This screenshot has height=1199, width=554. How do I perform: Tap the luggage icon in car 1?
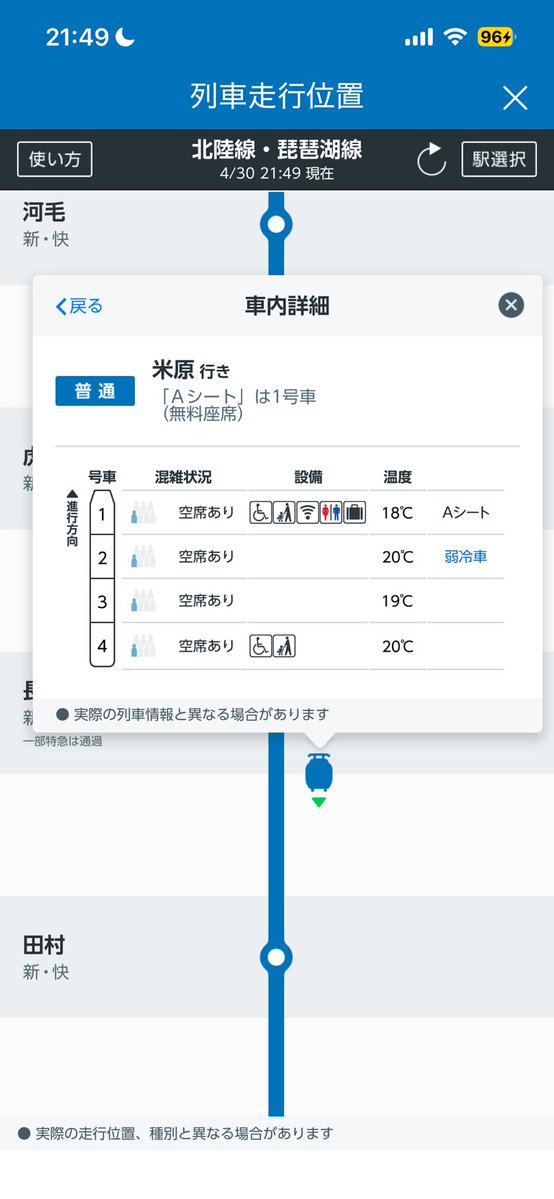click(354, 512)
